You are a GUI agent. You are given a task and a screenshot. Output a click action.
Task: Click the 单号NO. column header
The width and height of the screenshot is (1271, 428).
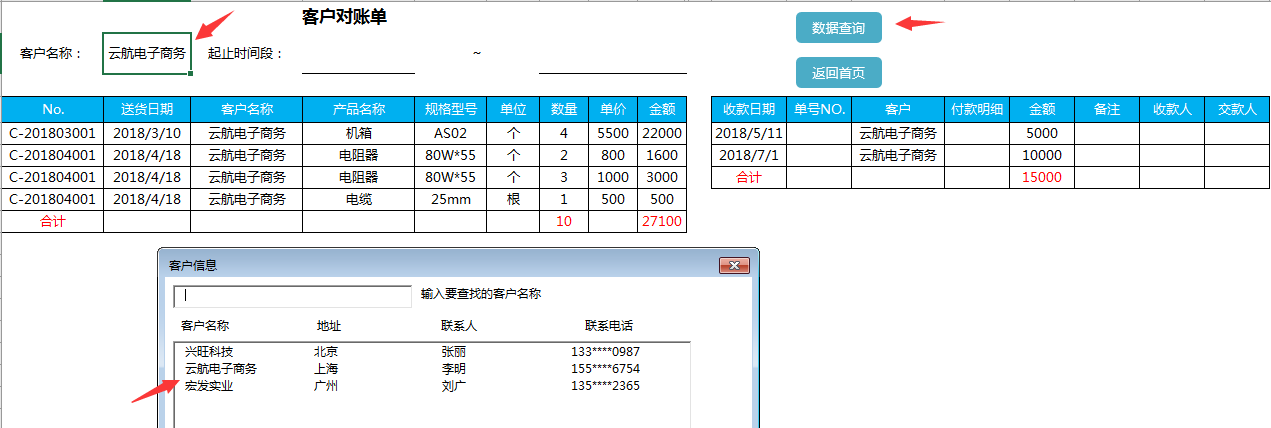point(819,109)
